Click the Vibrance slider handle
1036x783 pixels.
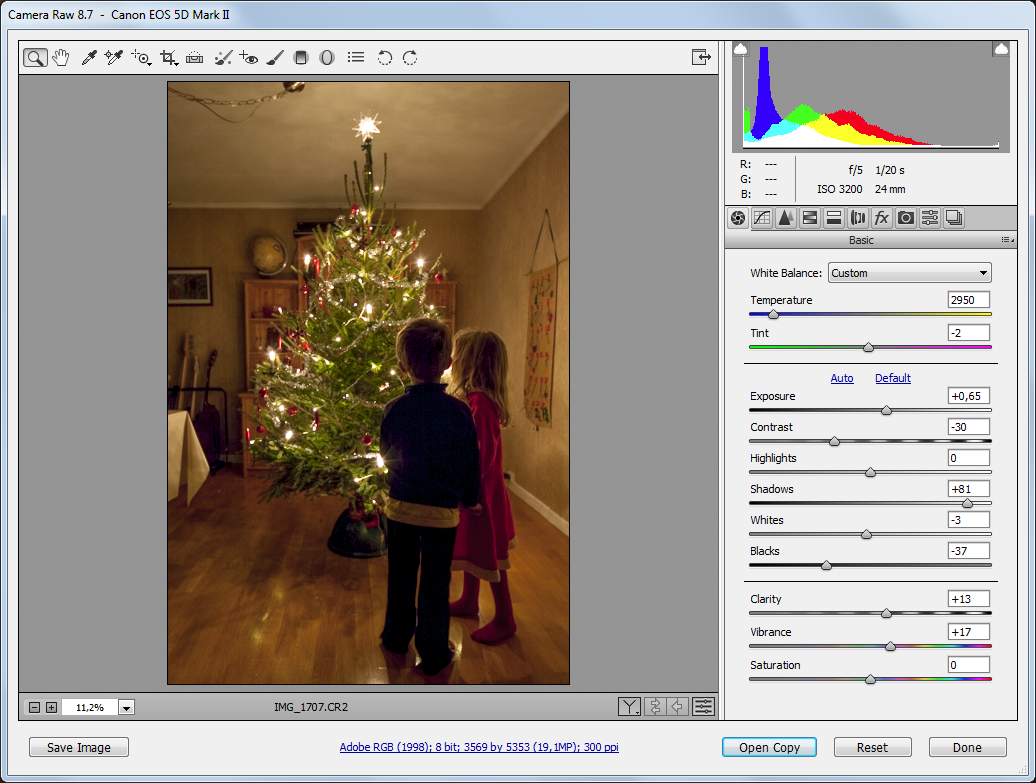(x=890, y=646)
